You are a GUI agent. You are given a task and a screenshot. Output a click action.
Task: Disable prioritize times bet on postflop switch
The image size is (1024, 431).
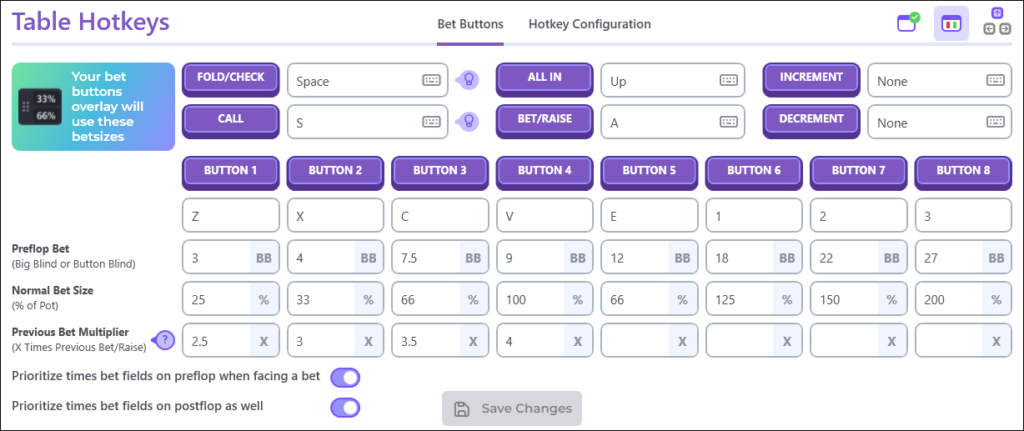click(345, 407)
